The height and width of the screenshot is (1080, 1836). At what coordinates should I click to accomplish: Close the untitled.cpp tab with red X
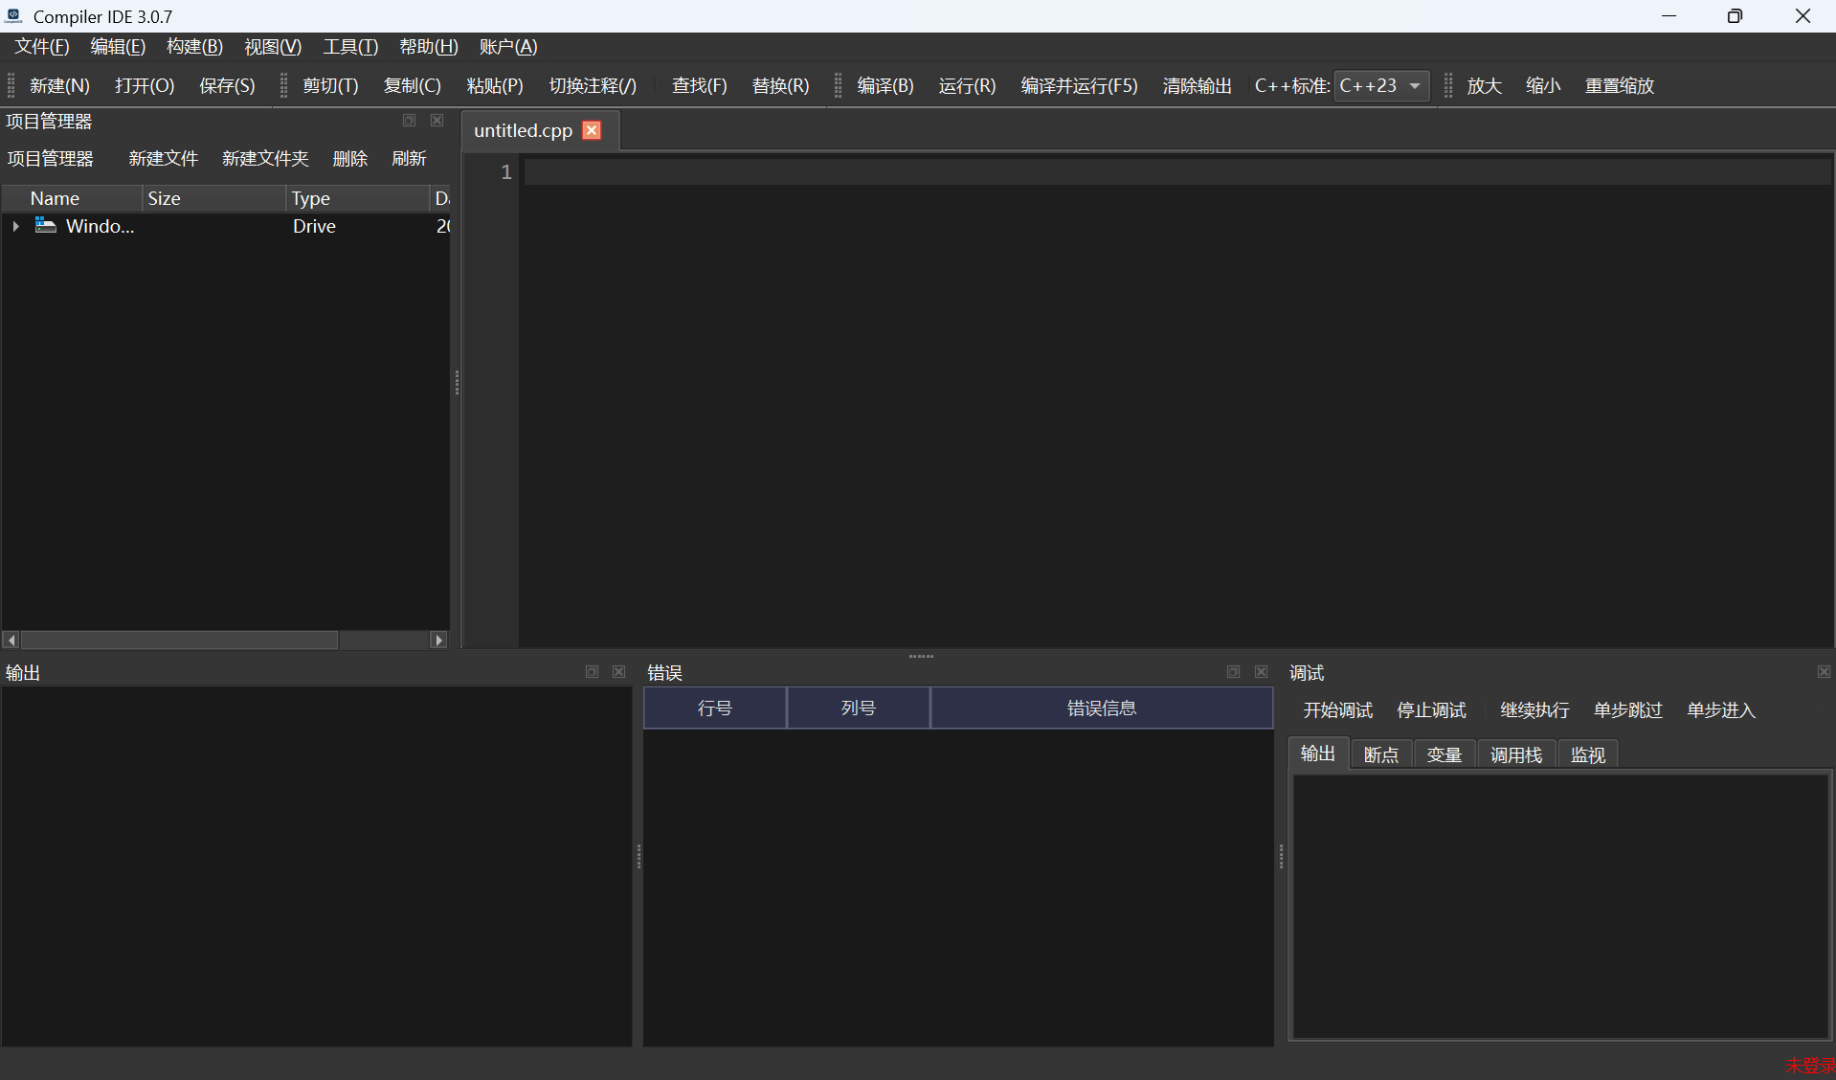point(592,130)
